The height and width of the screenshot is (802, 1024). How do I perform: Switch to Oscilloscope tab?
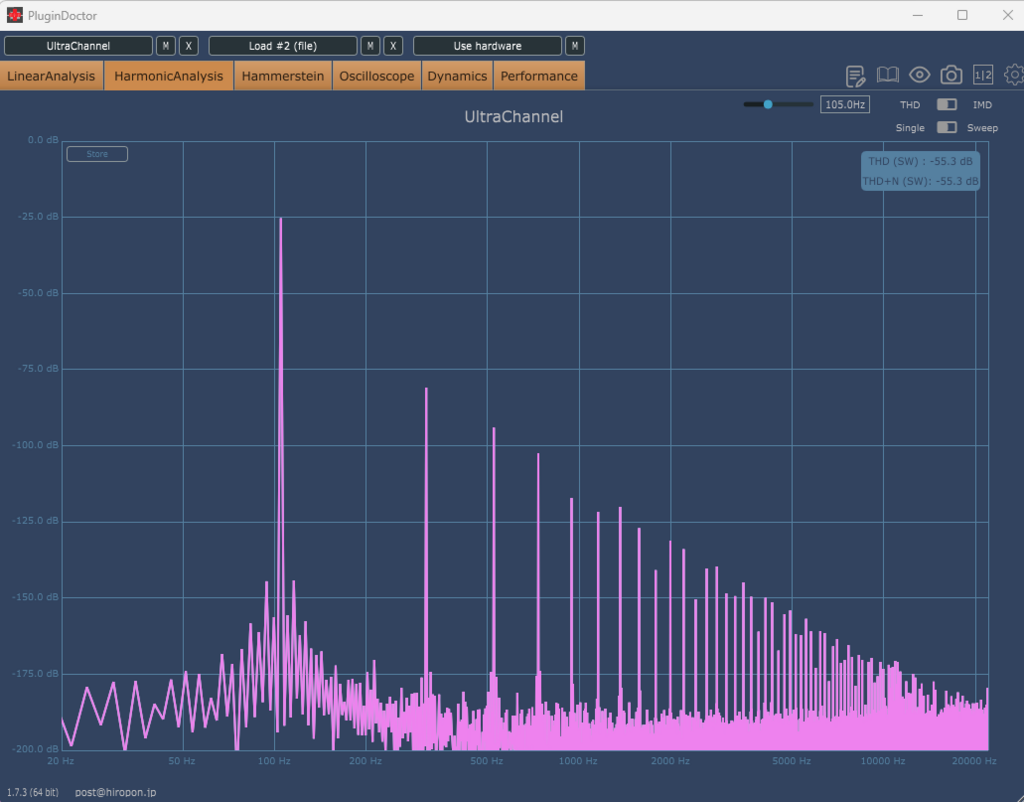coord(377,76)
